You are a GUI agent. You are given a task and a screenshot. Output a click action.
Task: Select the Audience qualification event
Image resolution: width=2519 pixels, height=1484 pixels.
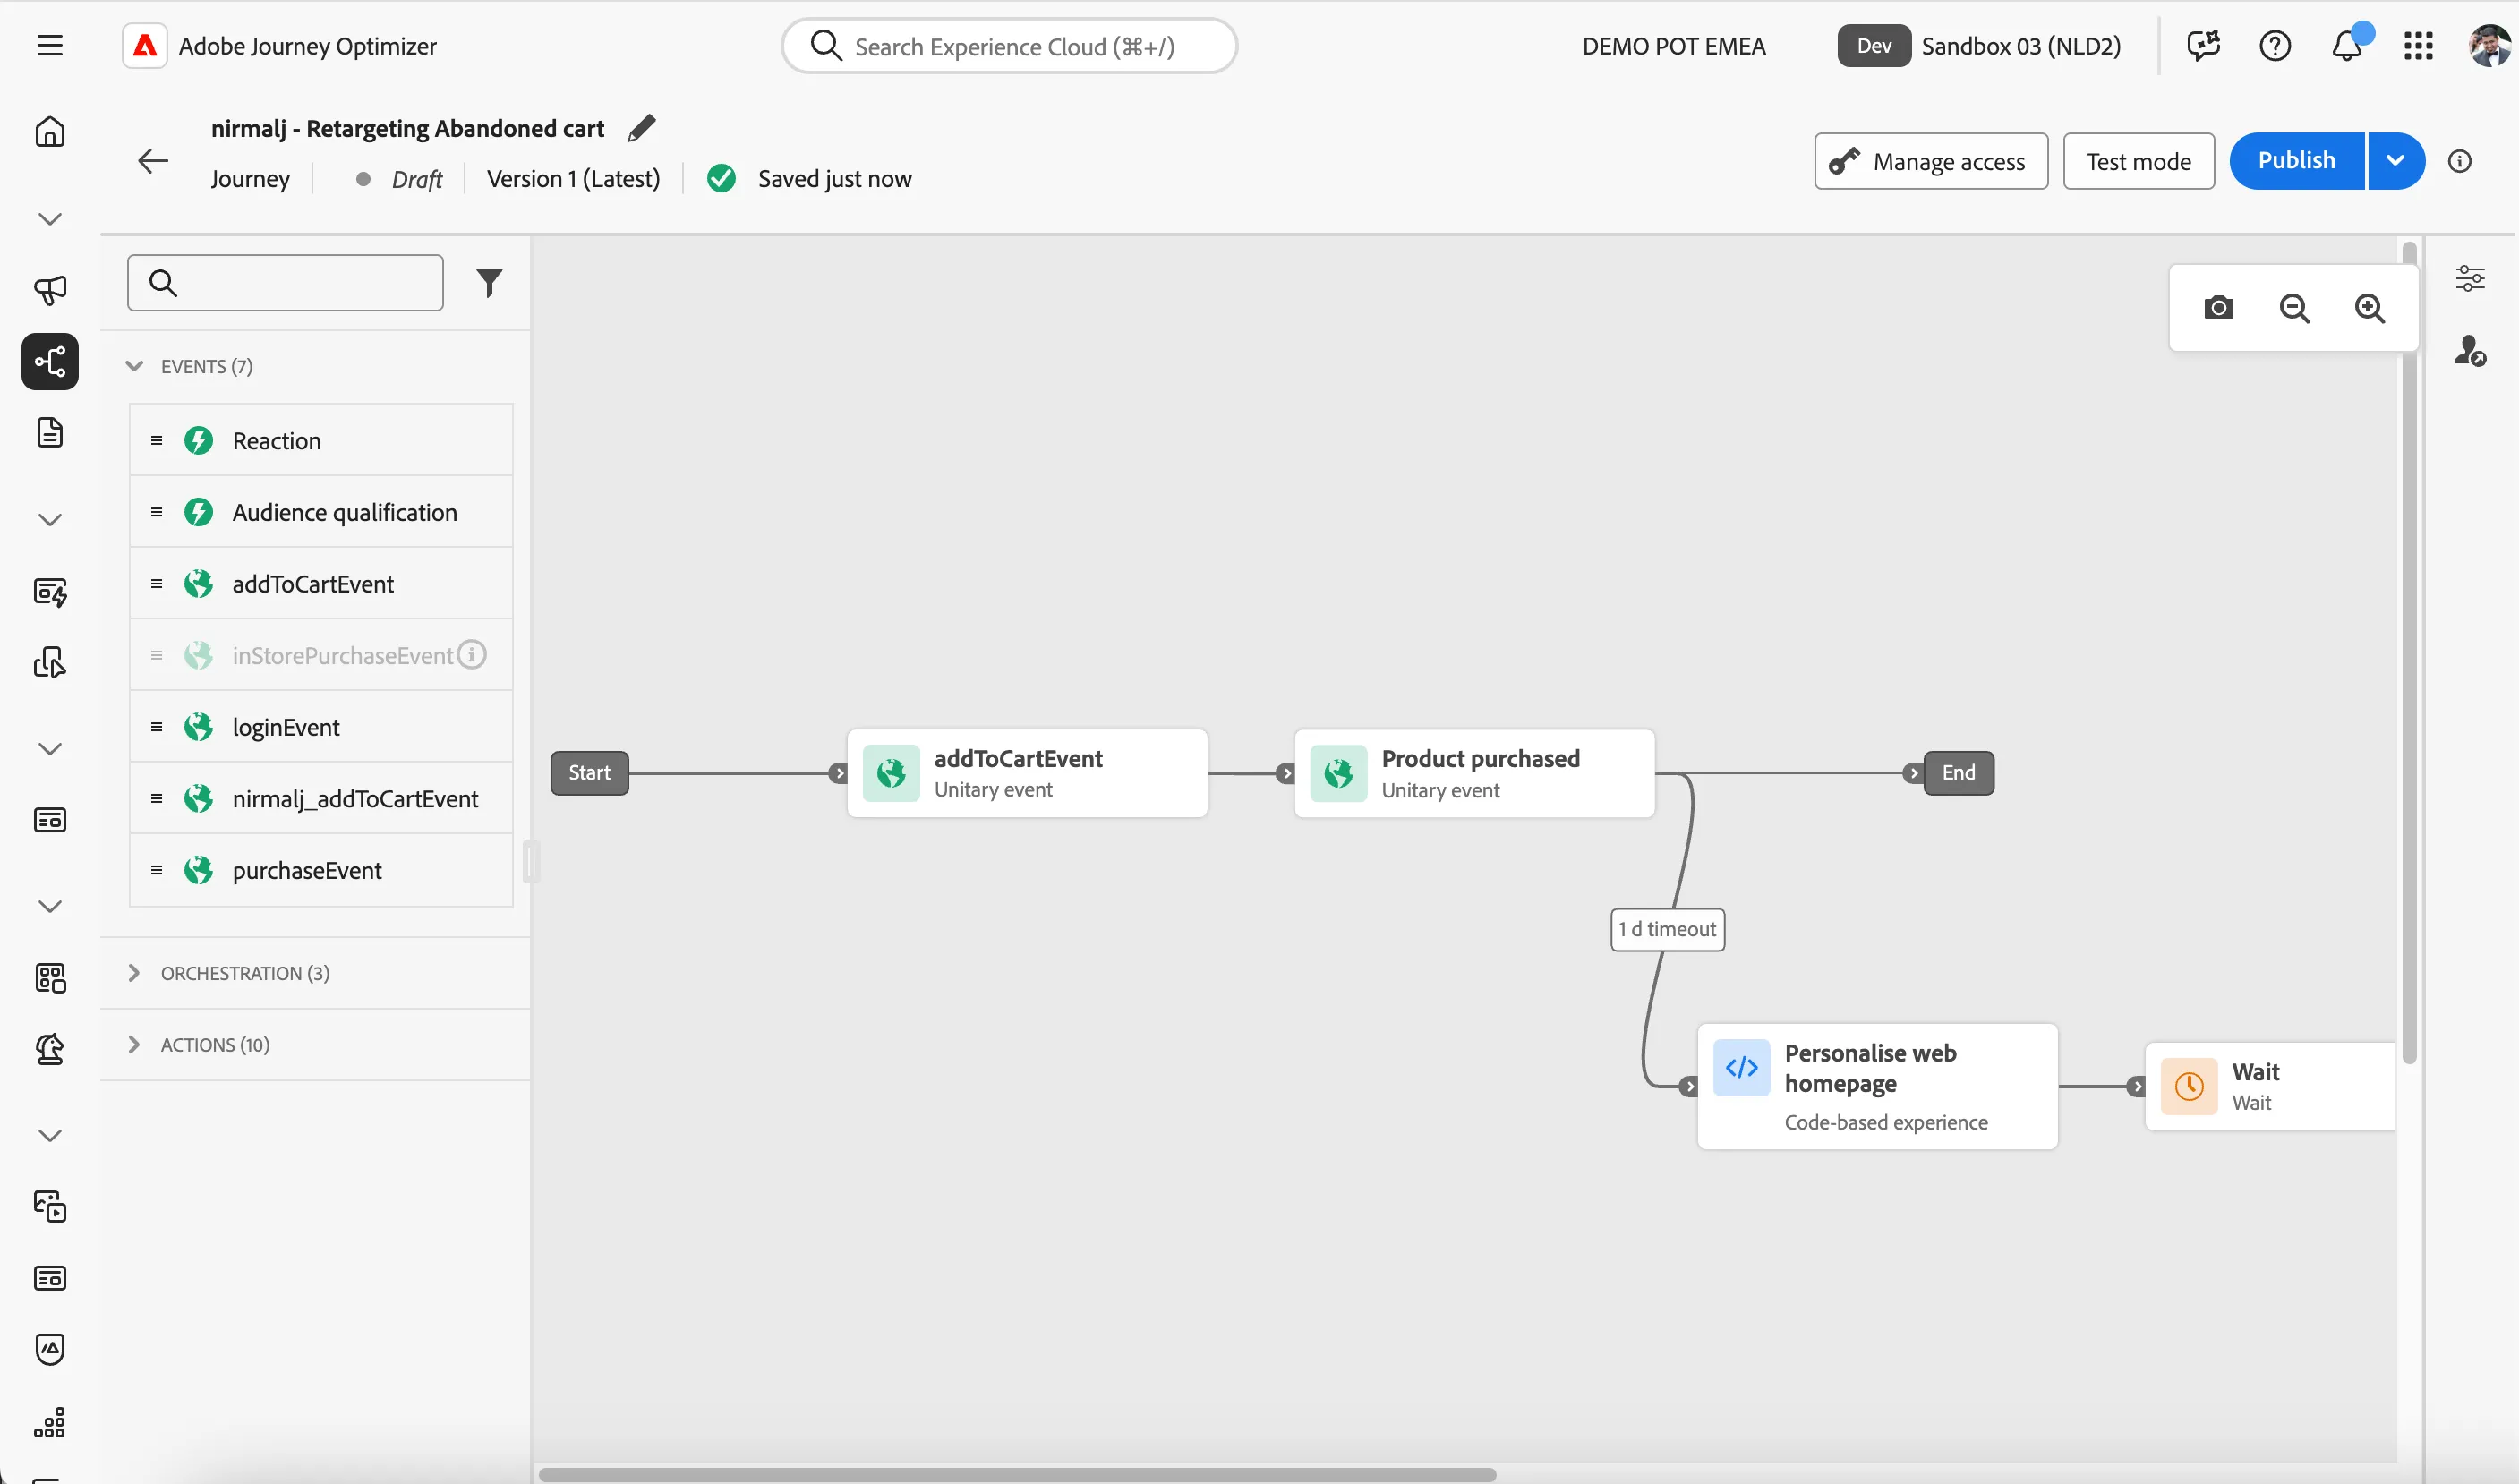(x=321, y=512)
